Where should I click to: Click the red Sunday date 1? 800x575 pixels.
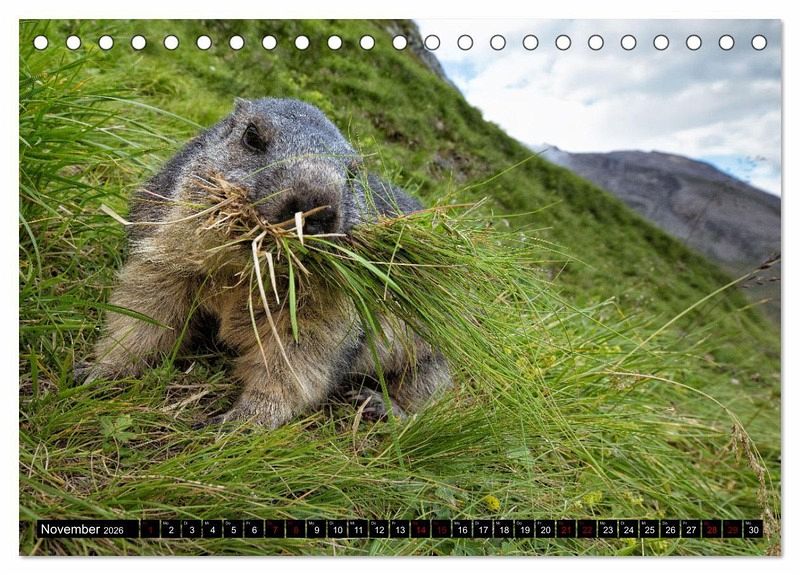(150, 530)
